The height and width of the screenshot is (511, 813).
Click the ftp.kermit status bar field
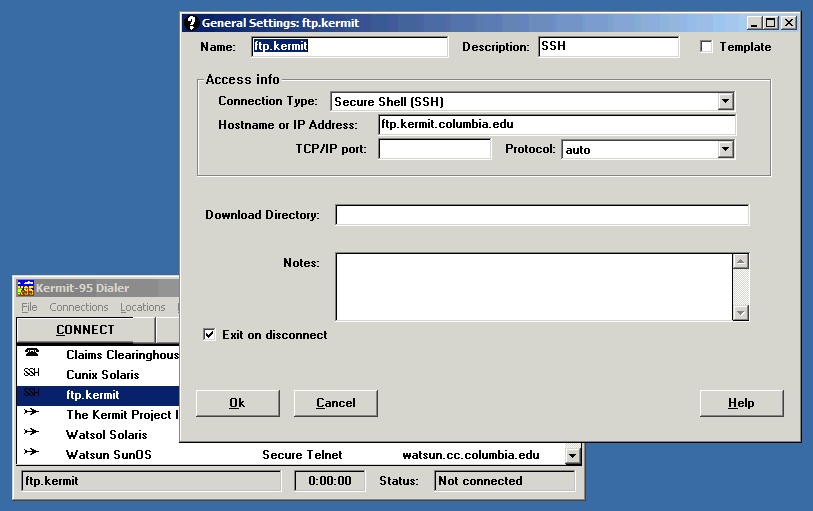coord(151,481)
